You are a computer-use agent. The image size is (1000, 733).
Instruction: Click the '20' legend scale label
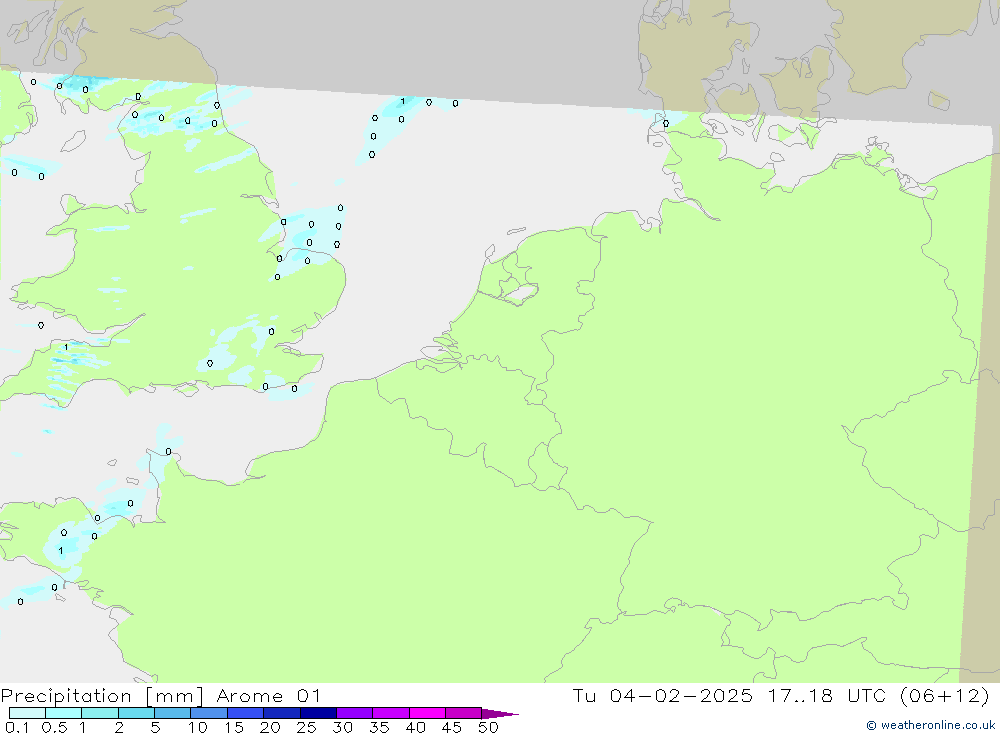[270, 727]
